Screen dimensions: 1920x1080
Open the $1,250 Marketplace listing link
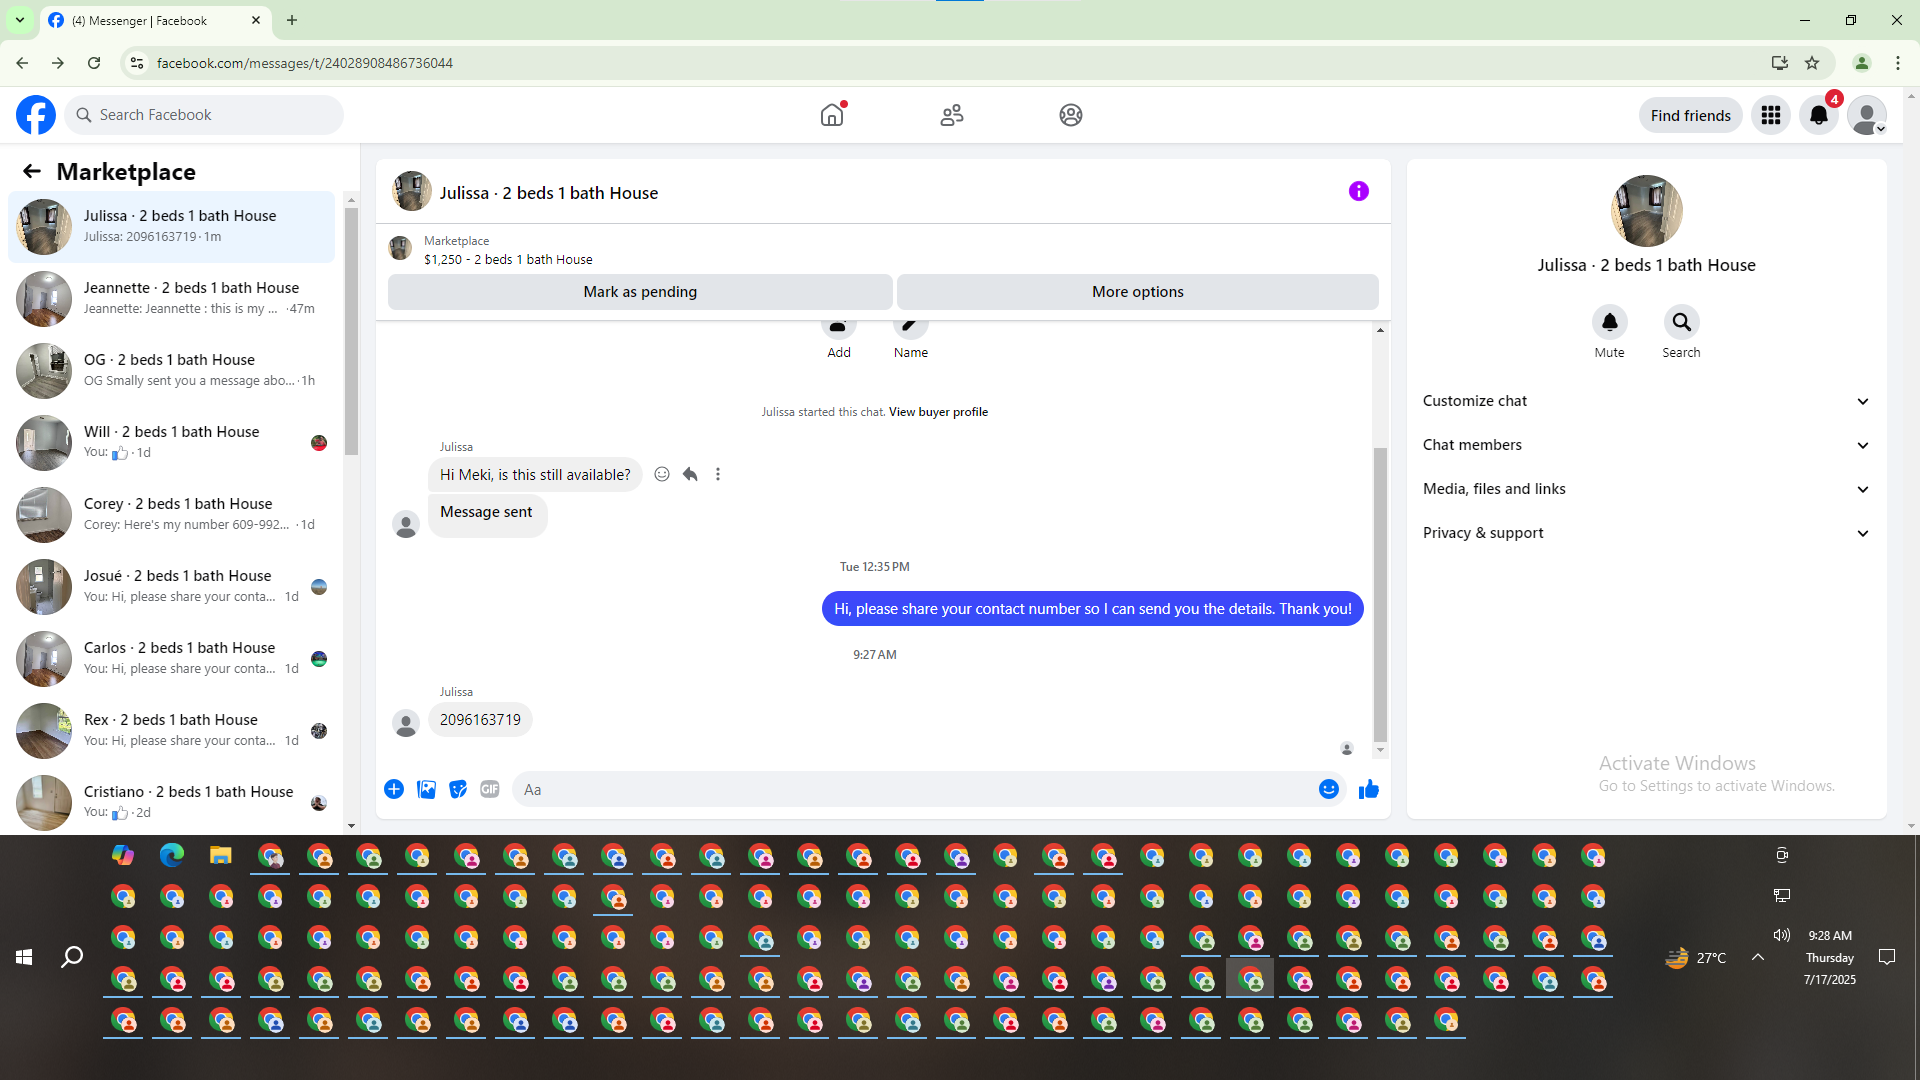coord(508,259)
